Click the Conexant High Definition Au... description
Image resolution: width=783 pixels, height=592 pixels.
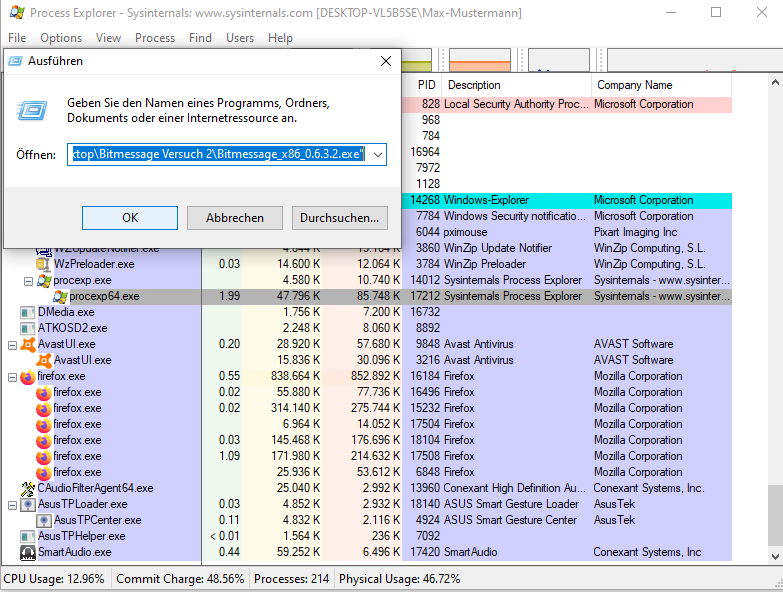tap(514, 488)
